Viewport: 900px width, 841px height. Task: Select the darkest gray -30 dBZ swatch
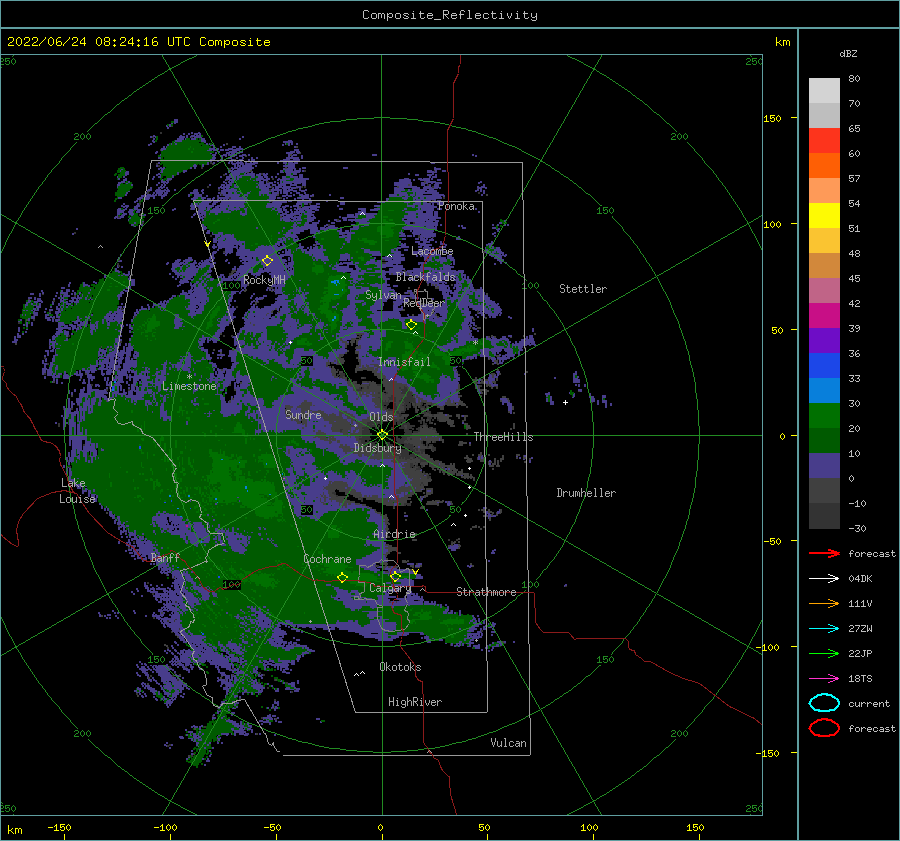pos(824,516)
